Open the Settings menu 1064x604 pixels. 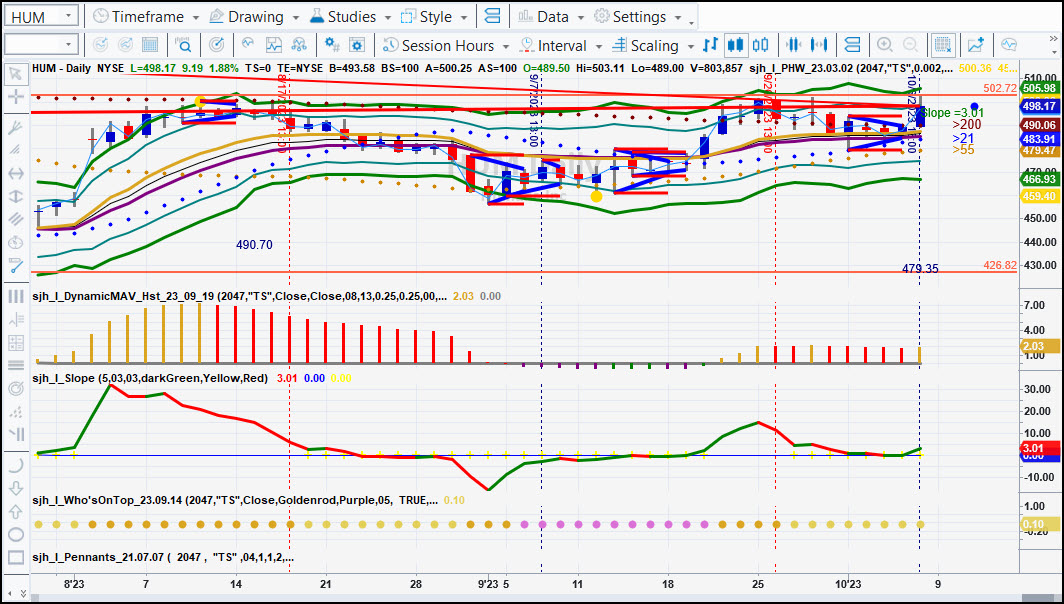(x=638, y=16)
